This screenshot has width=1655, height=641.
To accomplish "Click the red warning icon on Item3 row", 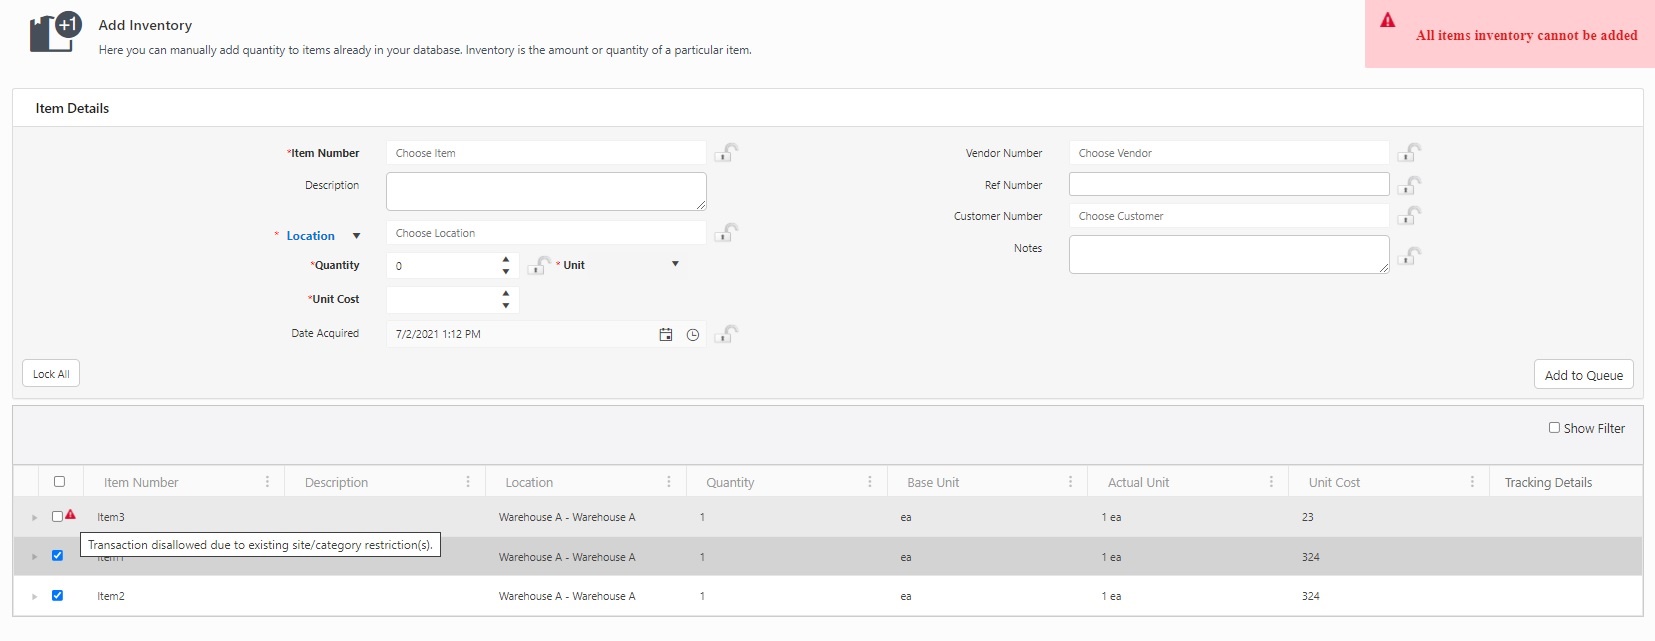I will click(71, 514).
